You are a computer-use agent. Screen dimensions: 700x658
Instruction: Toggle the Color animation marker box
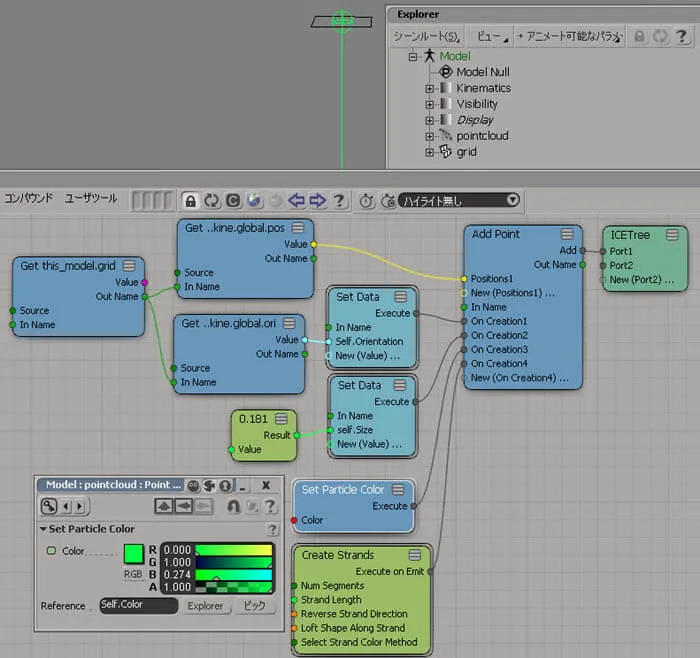coord(51,550)
